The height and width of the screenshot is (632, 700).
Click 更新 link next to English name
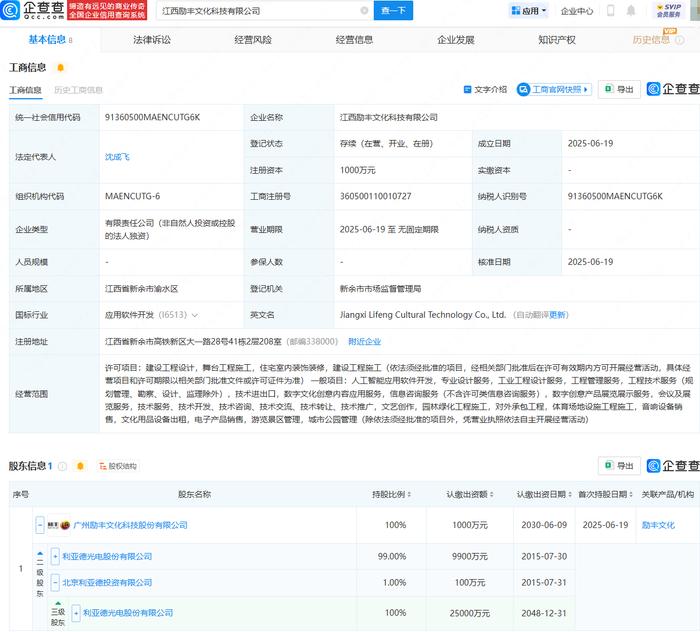click(x=558, y=315)
